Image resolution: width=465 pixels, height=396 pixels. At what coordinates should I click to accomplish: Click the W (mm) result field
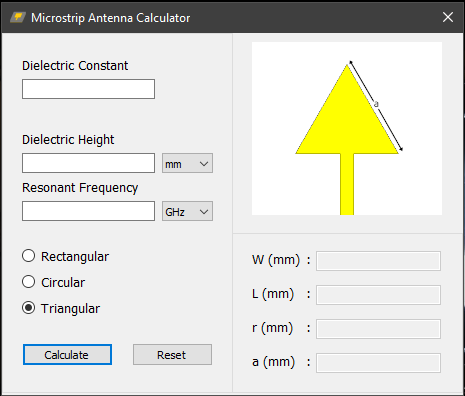pos(378,261)
